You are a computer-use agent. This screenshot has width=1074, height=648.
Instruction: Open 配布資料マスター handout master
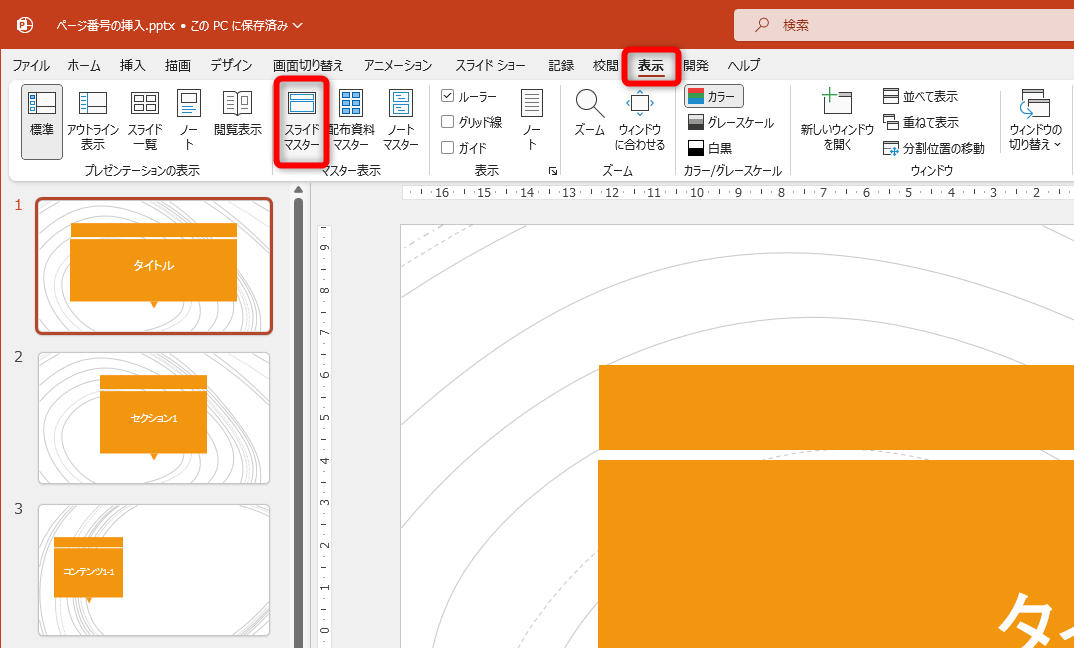(351, 121)
